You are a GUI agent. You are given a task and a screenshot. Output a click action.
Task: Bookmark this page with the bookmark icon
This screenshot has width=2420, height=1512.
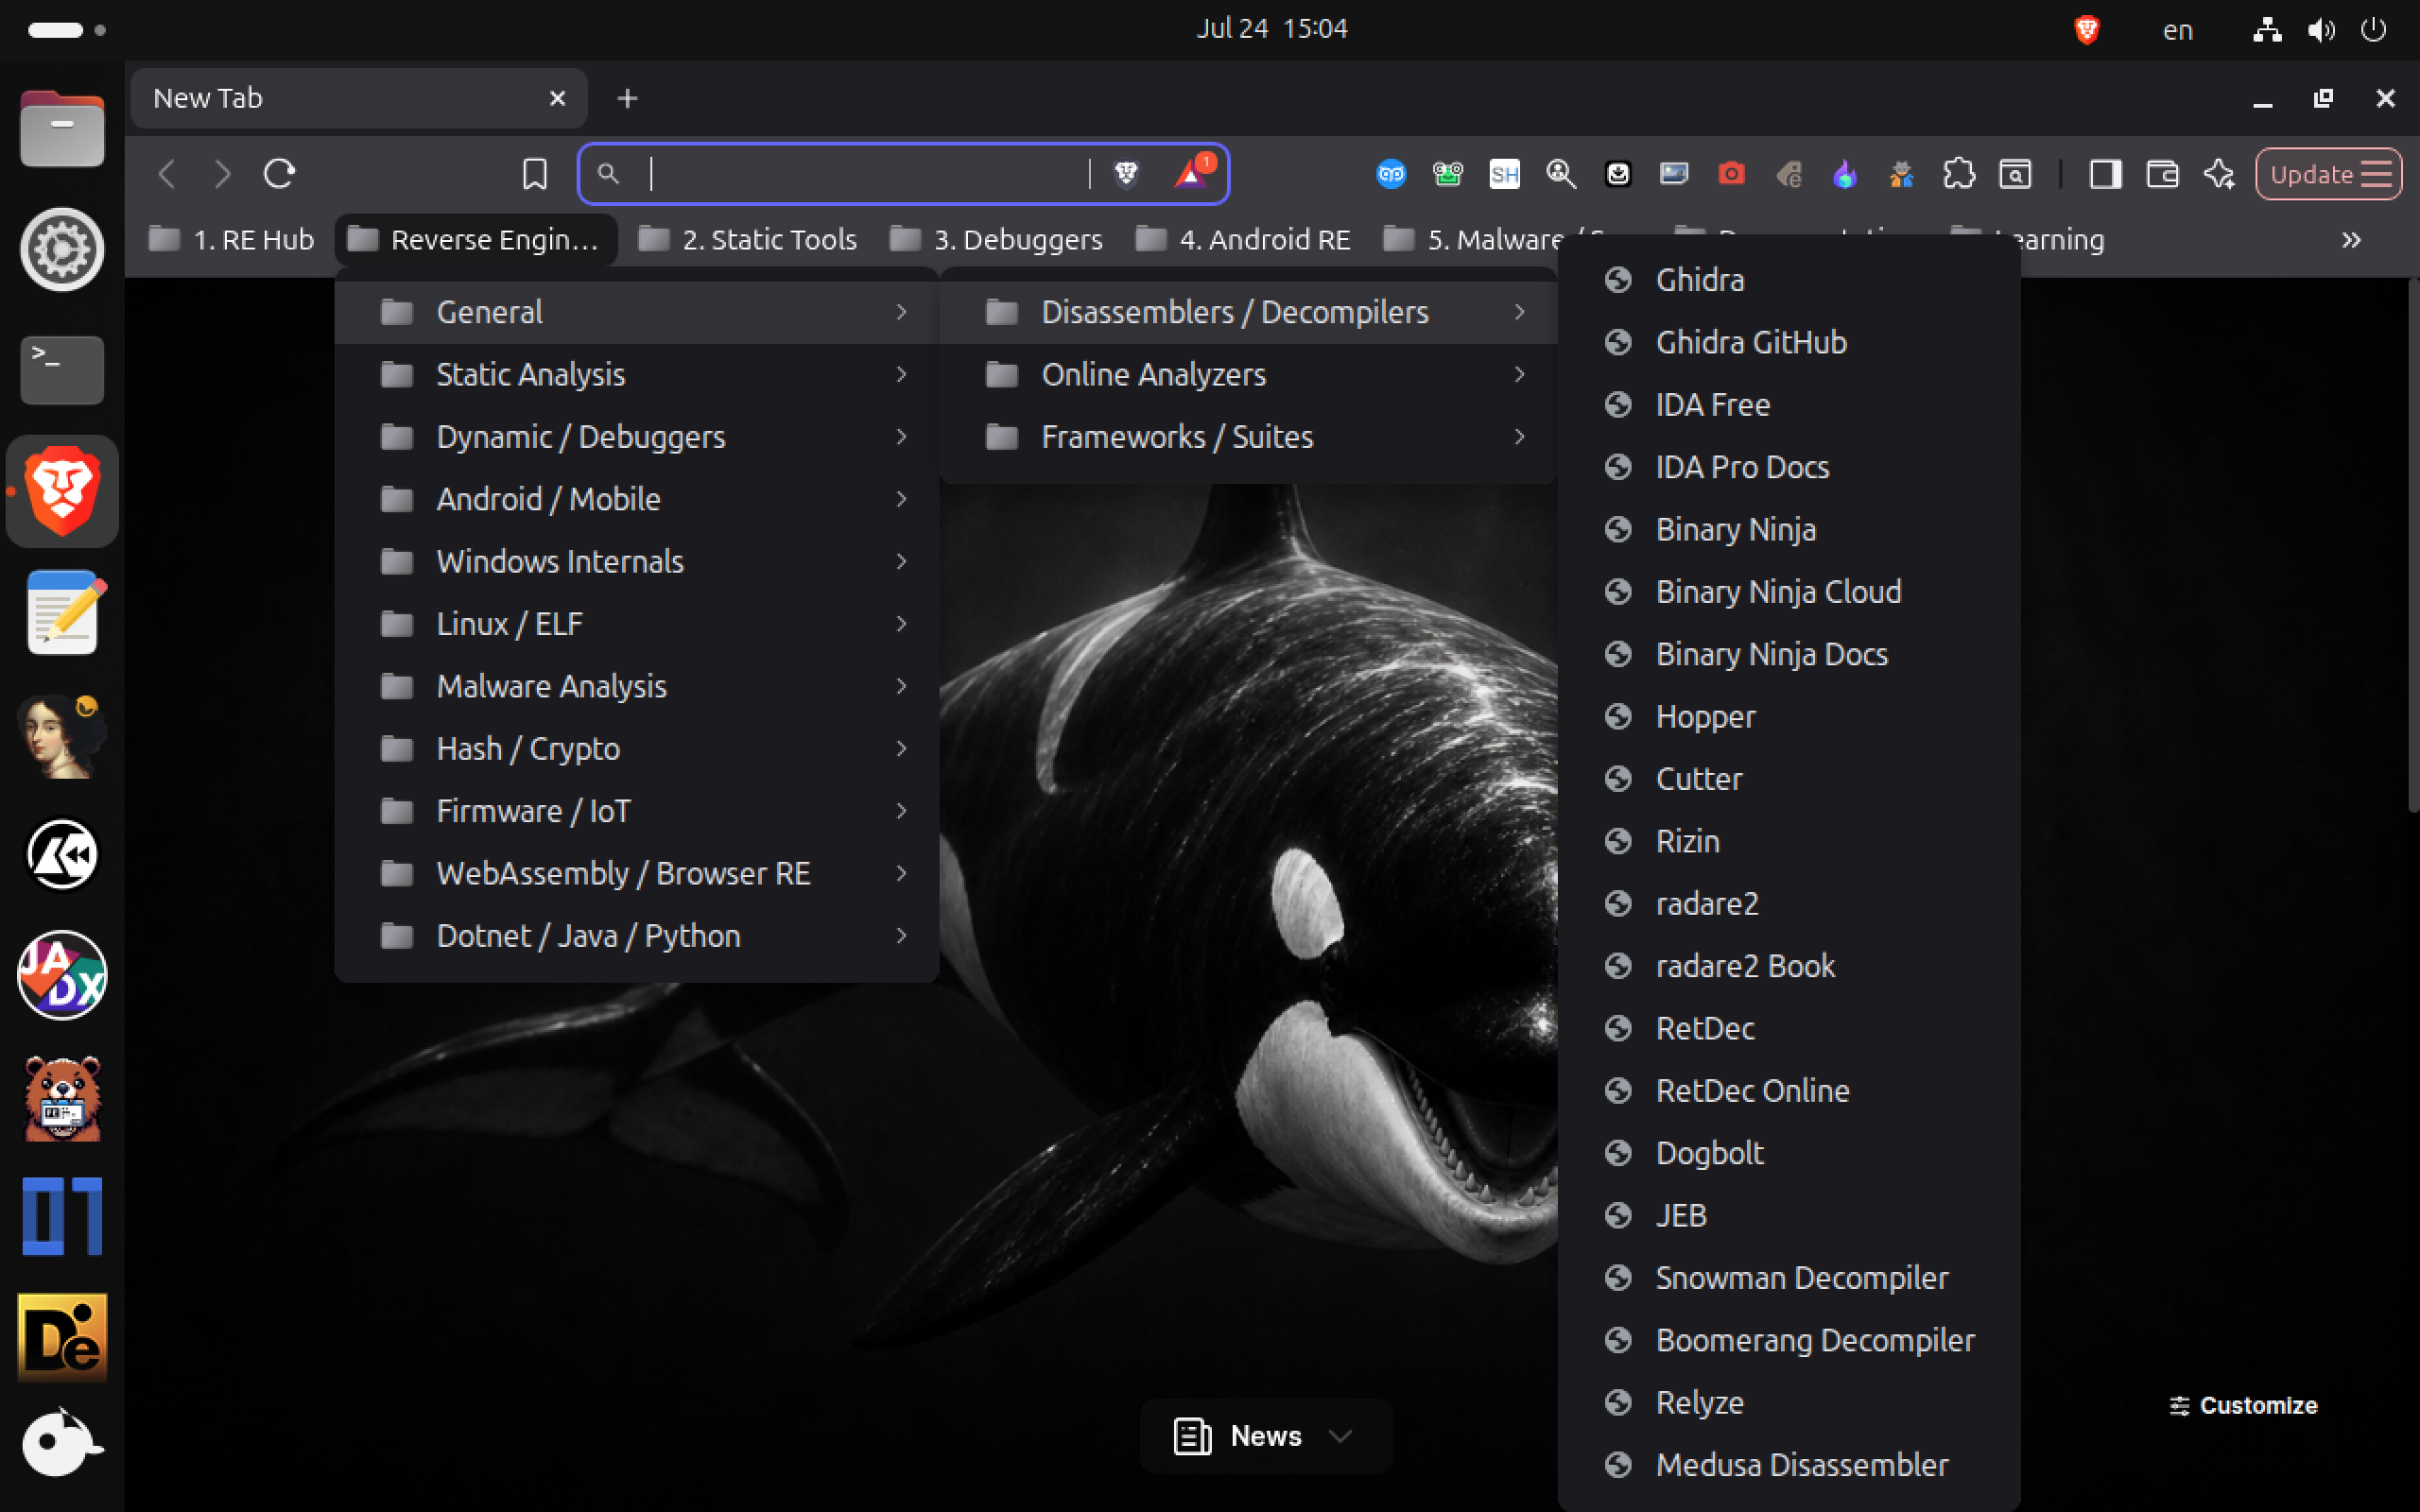click(x=535, y=174)
